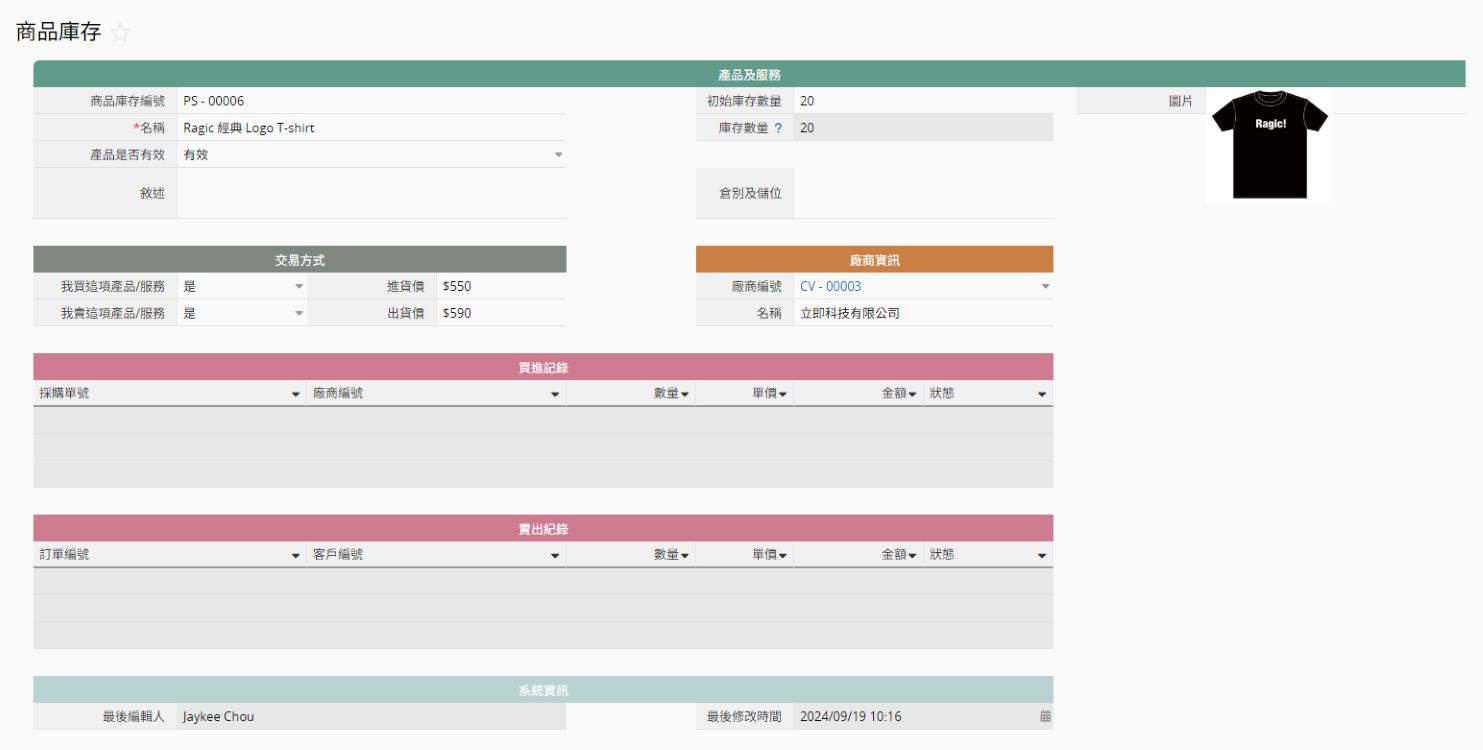Expand the 產品是否有效 dropdown
The image size is (1483, 750).
coord(558,155)
